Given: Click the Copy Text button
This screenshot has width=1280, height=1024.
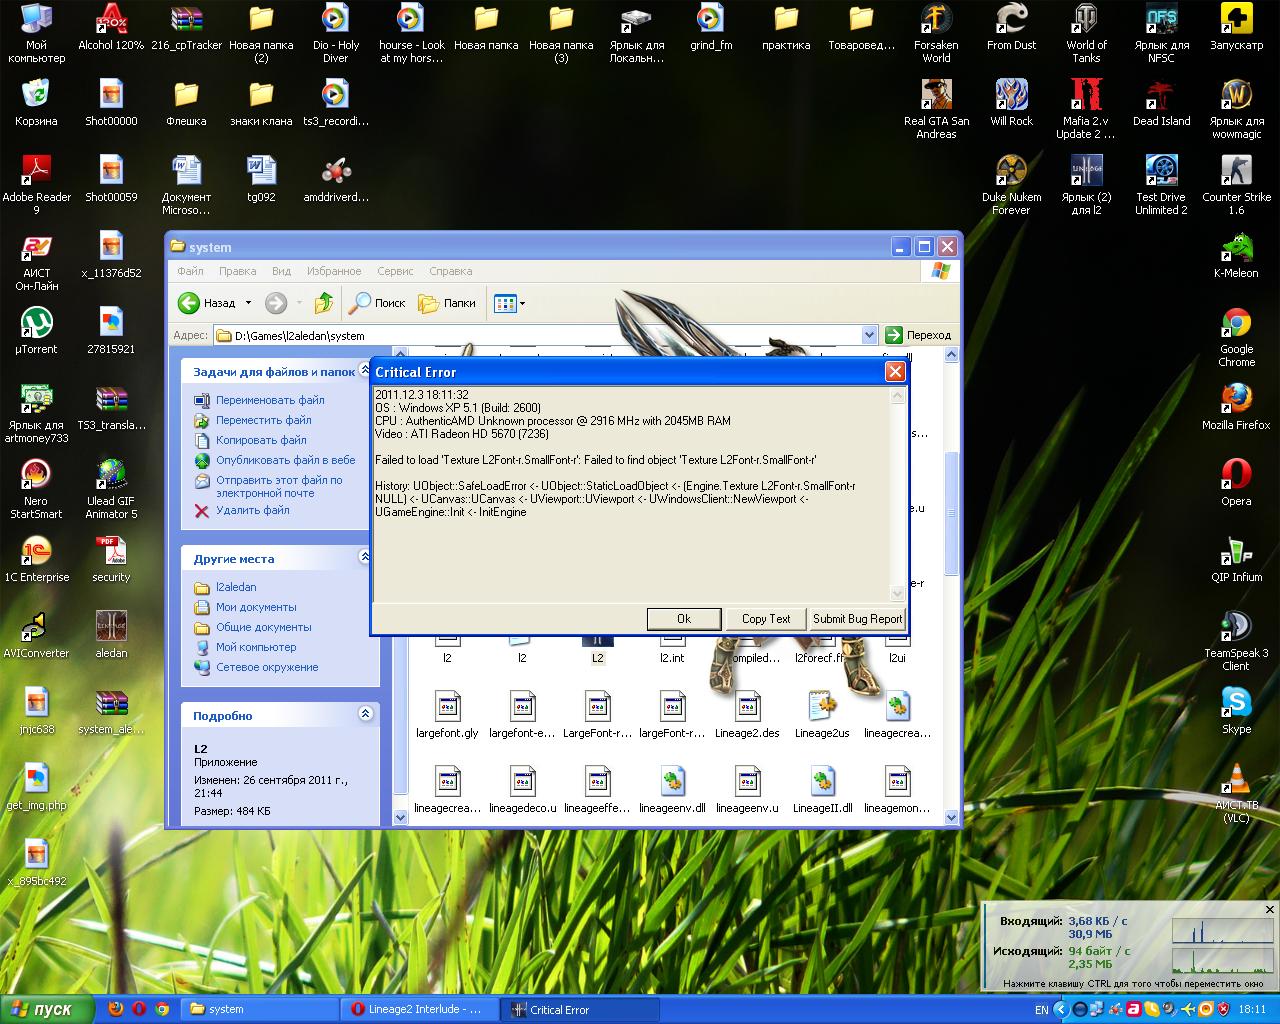Looking at the screenshot, I should (x=766, y=619).
